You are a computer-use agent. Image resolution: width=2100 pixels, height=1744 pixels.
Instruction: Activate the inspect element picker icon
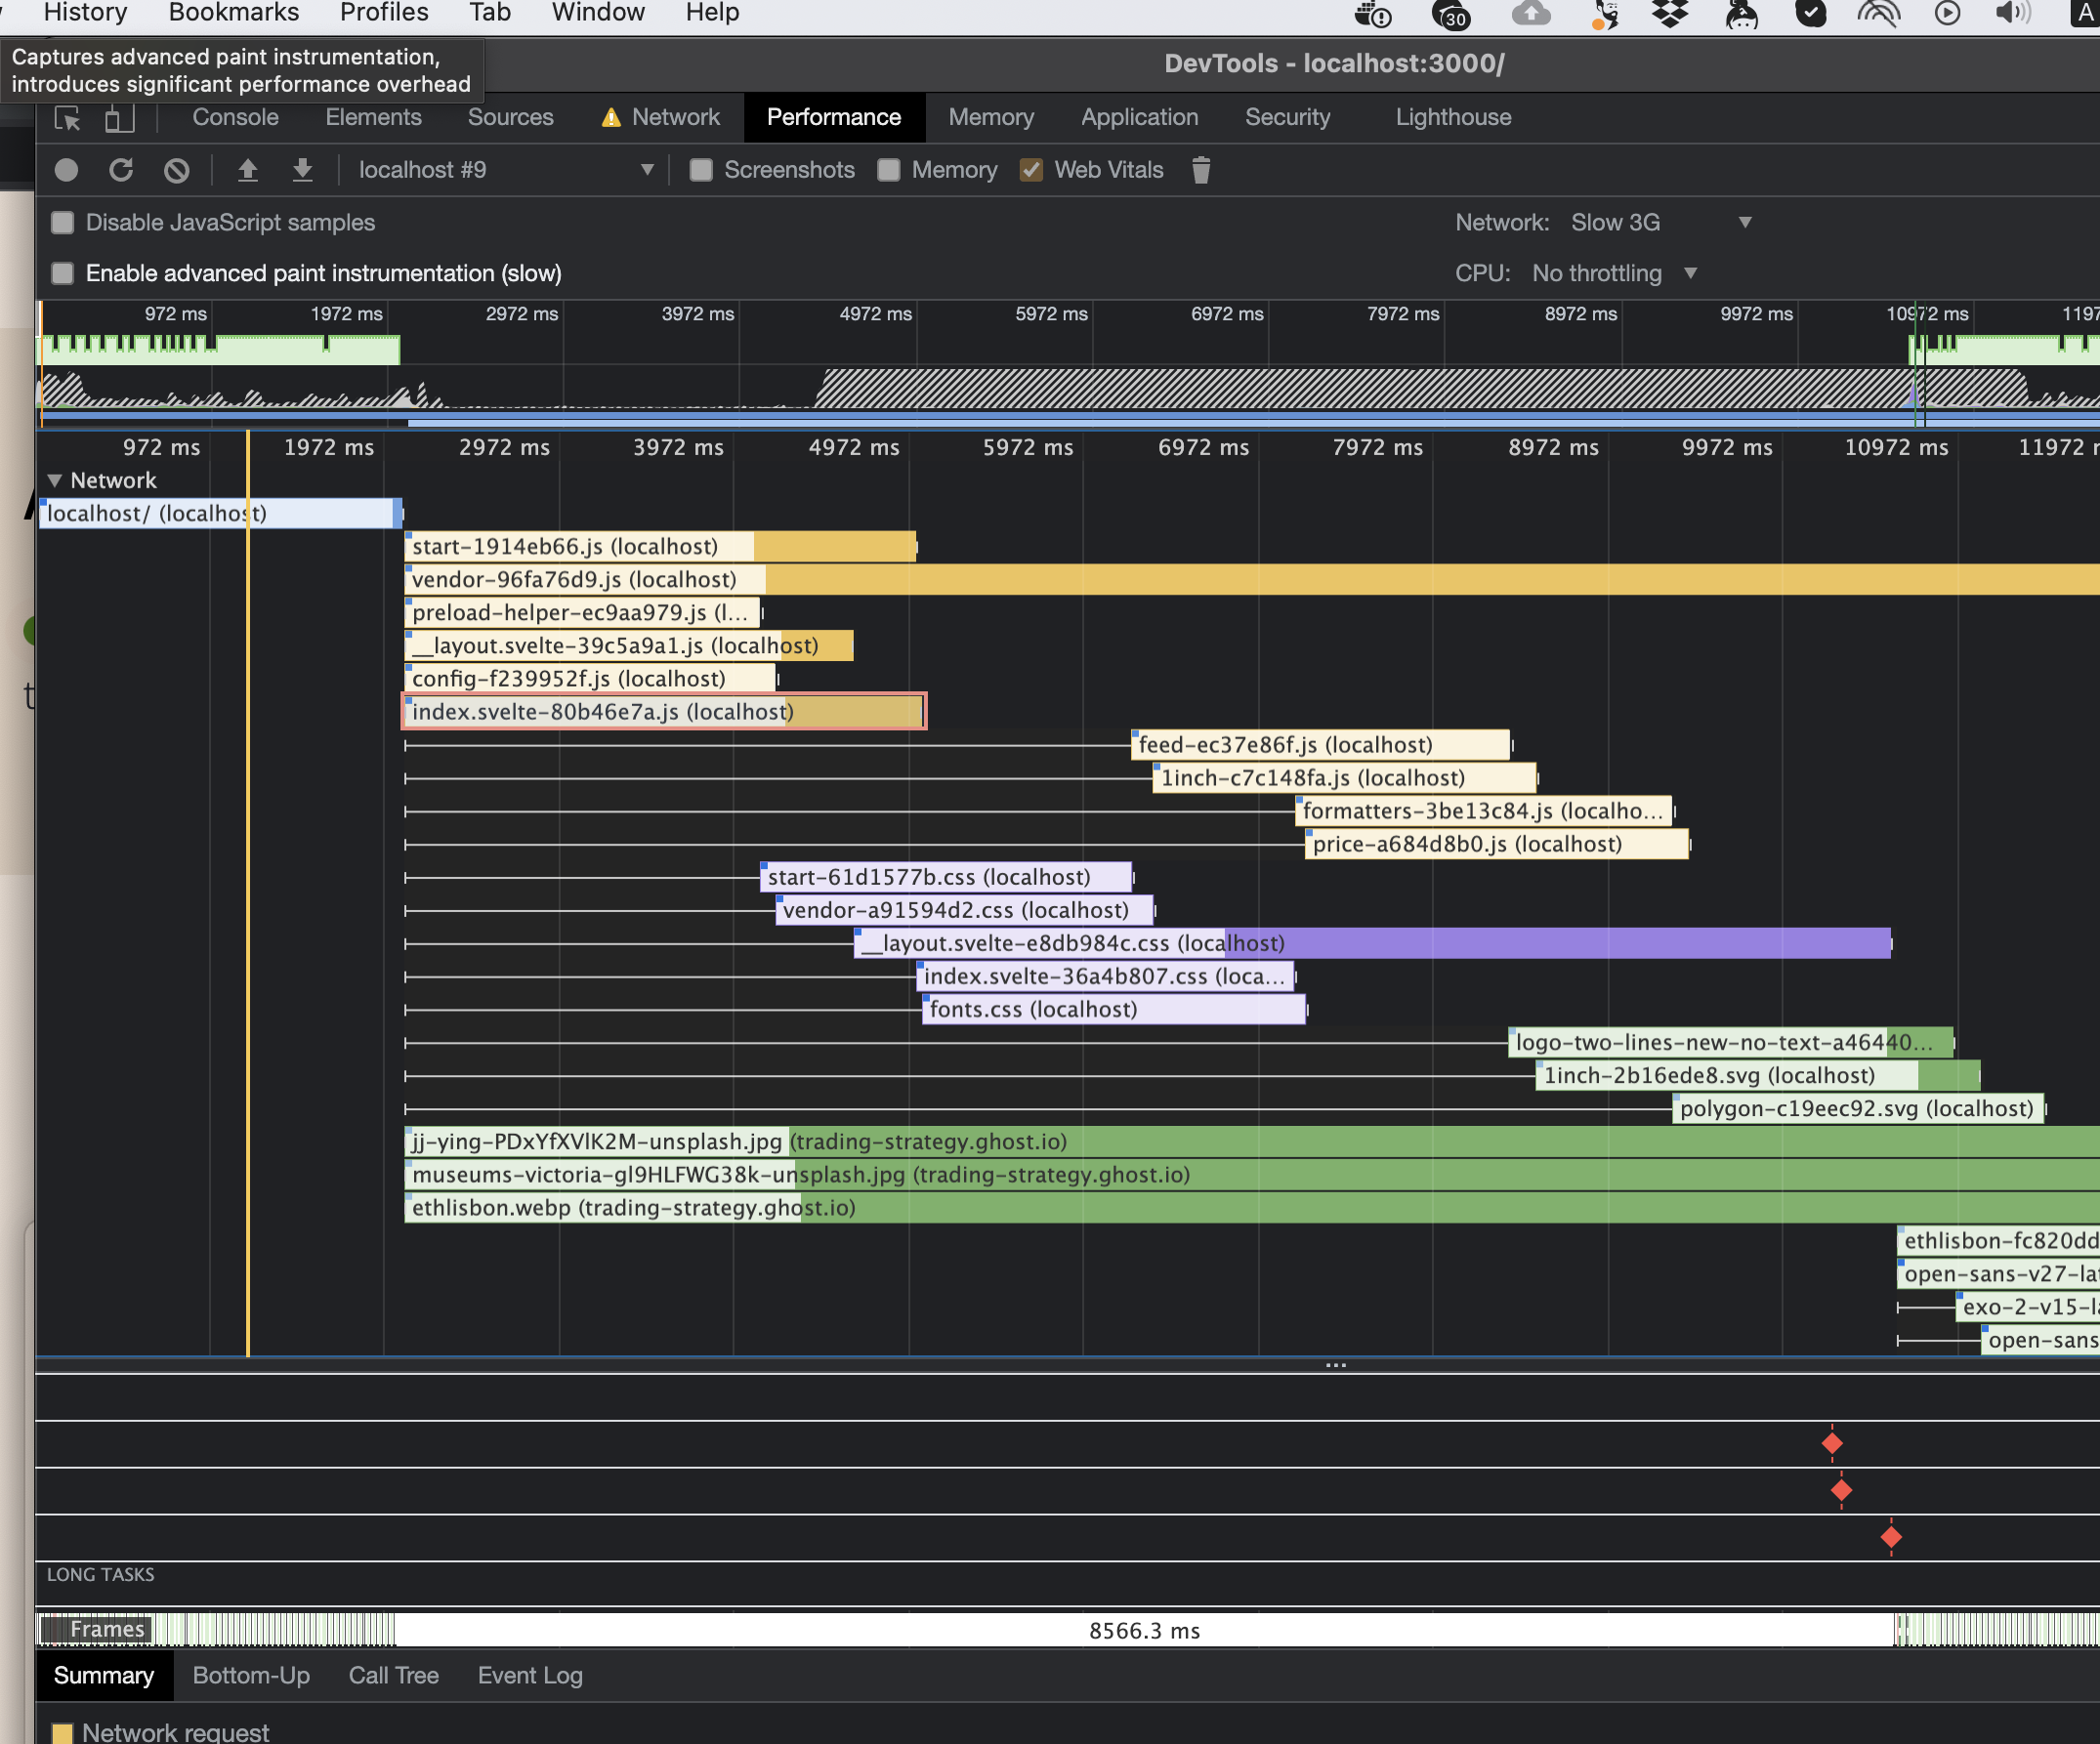(67, 118)
